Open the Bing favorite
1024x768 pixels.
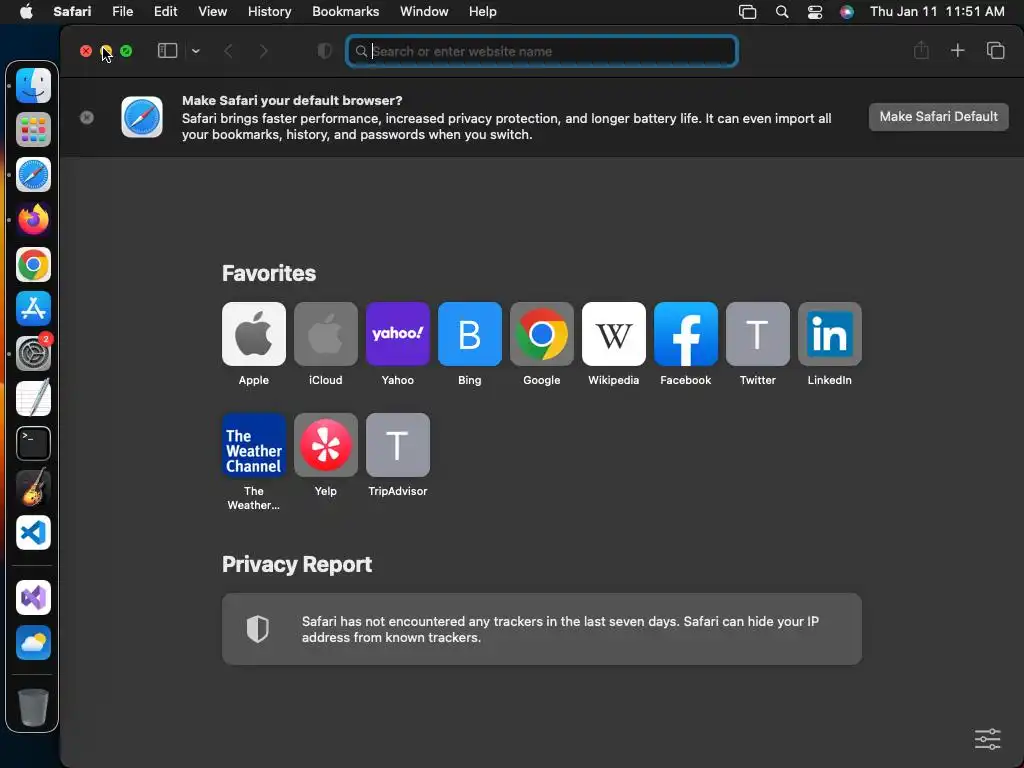[x=470, y=334]
